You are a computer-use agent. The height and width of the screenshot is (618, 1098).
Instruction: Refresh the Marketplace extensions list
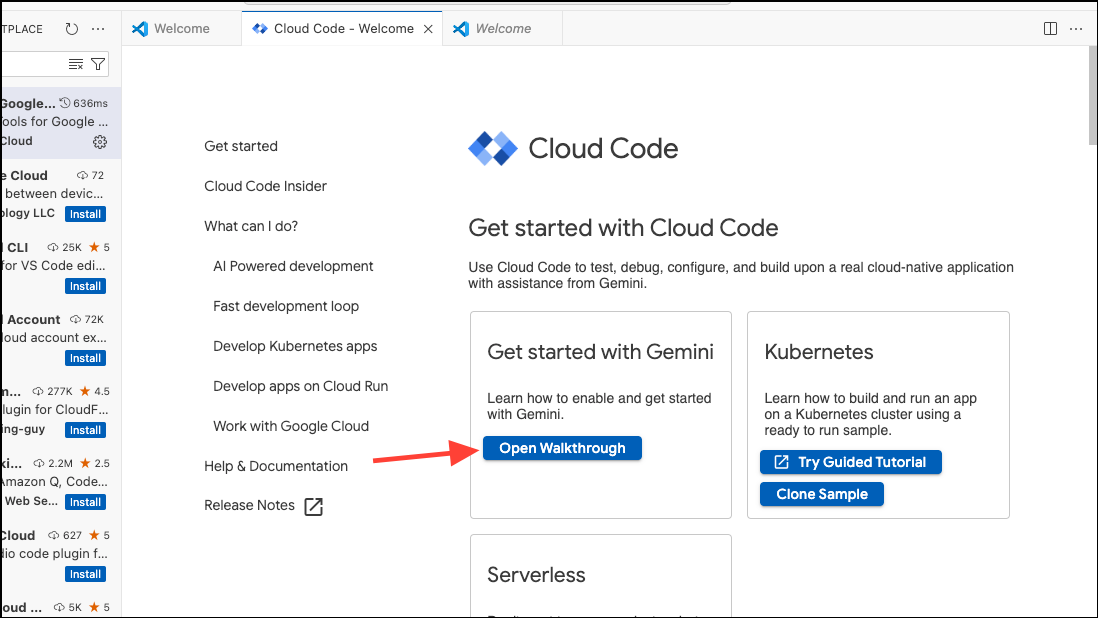point(70,28)
